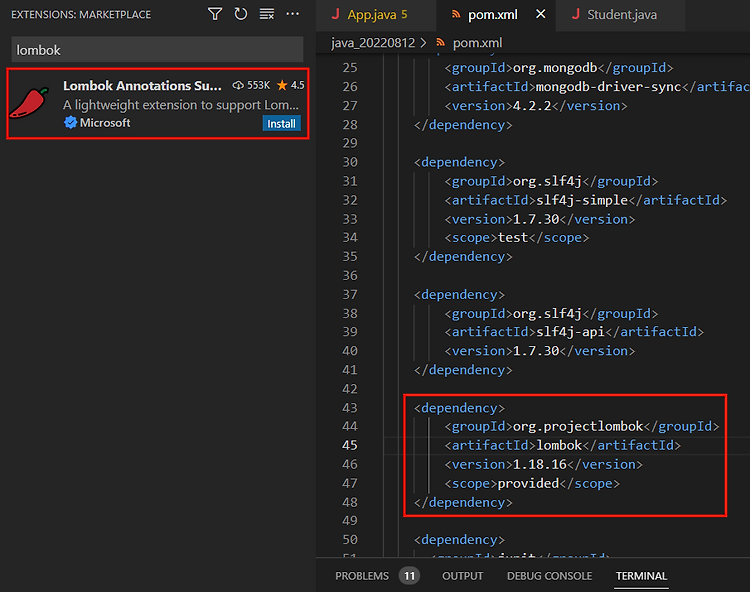Click the org.mongodb groupId text

point(555,68)
